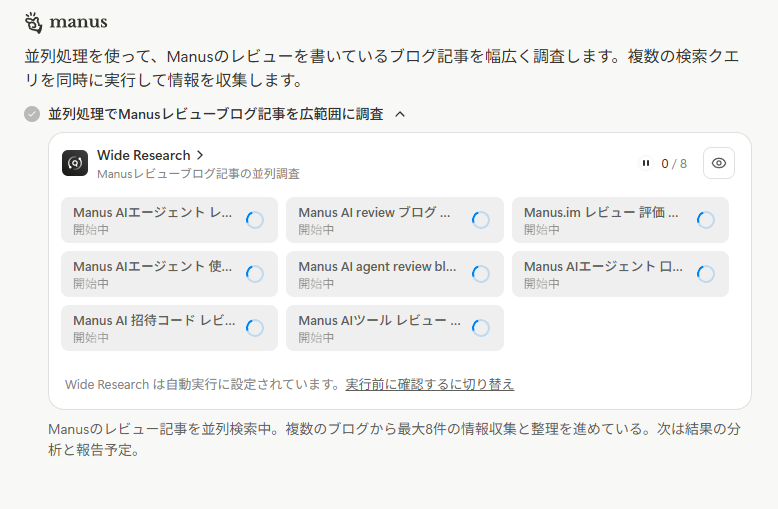The image size is (778, 509).
Task: Open the Manus AIエージェント 使... subtask card
Action: click(x=153, y=274)
